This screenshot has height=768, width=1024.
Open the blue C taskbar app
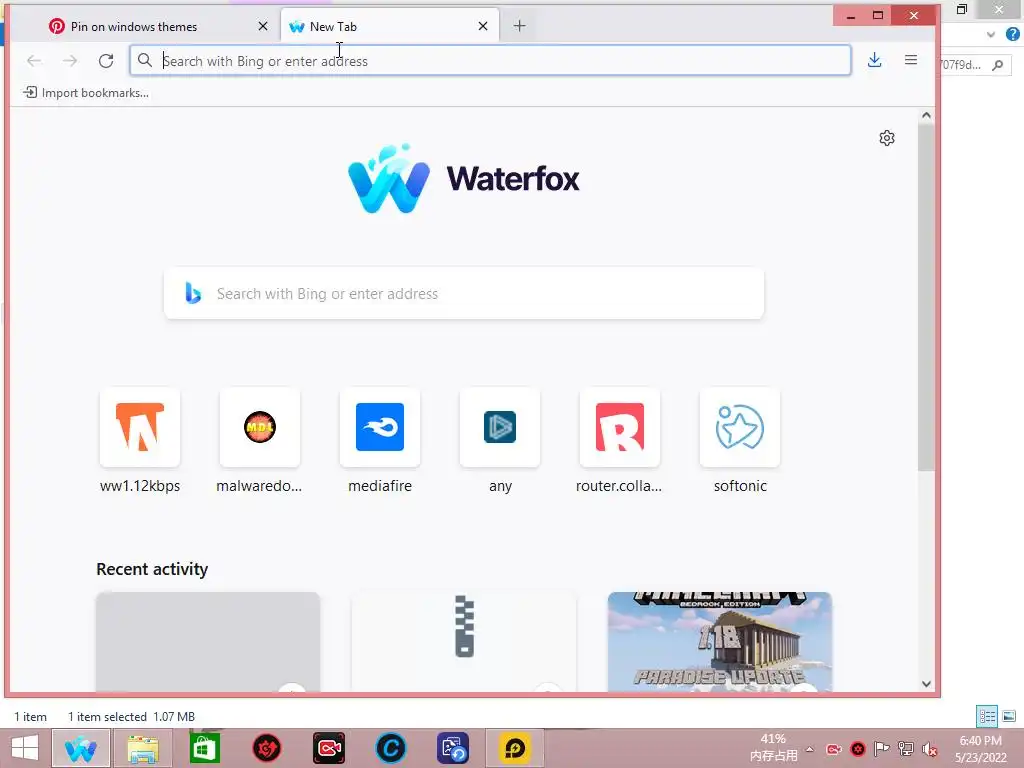391,748
